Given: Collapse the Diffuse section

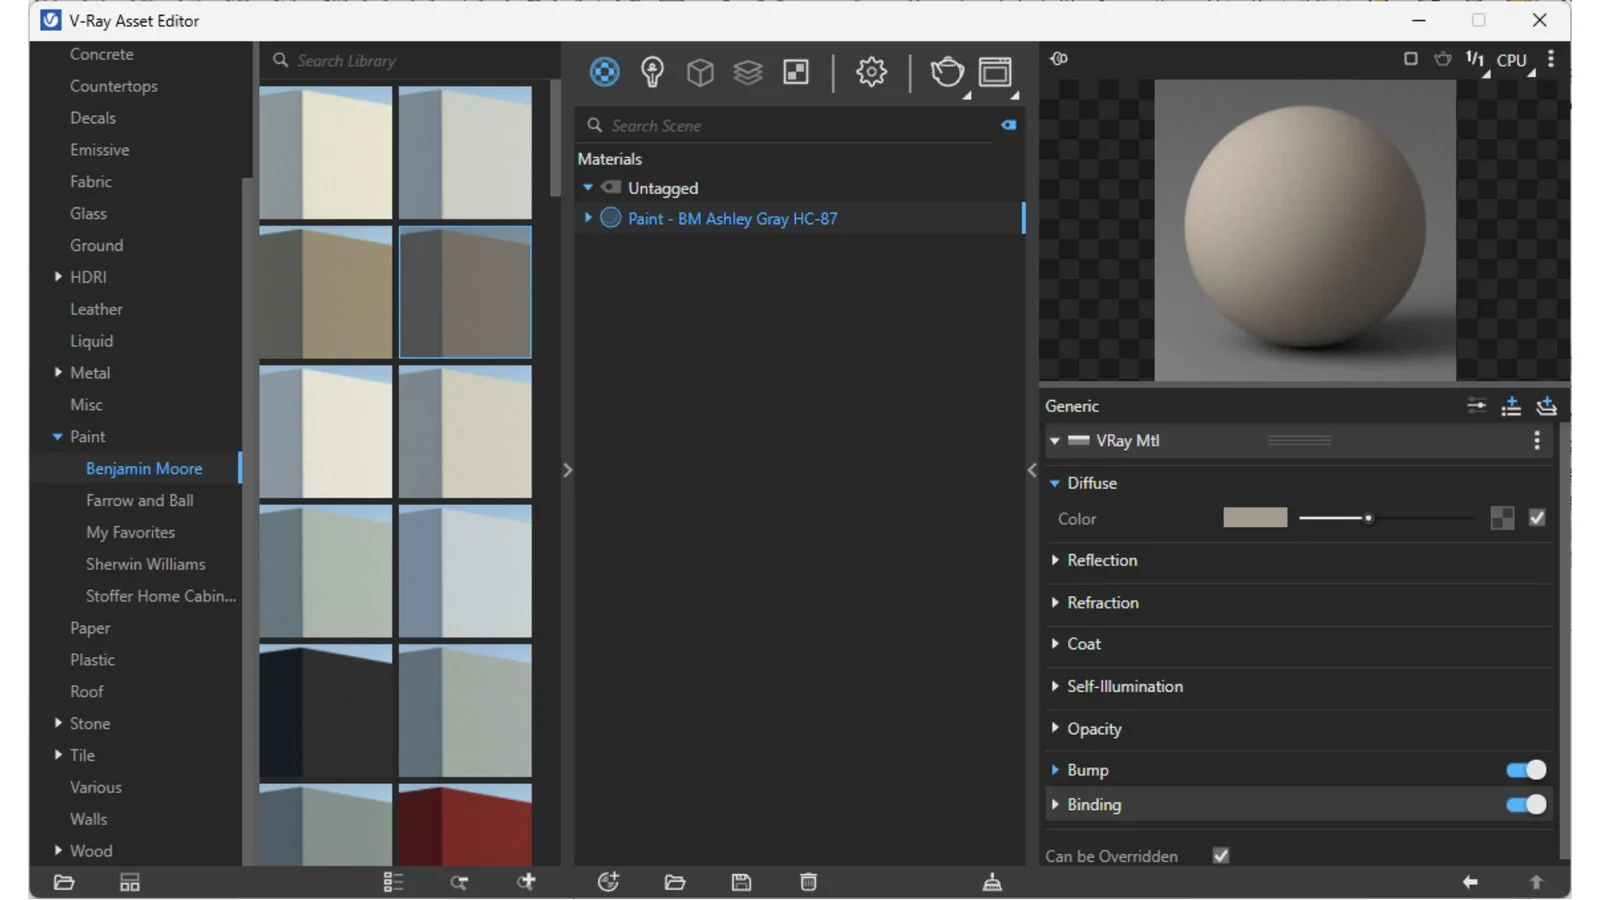Looking at the screenshot, I should [x=1056, y=482].
